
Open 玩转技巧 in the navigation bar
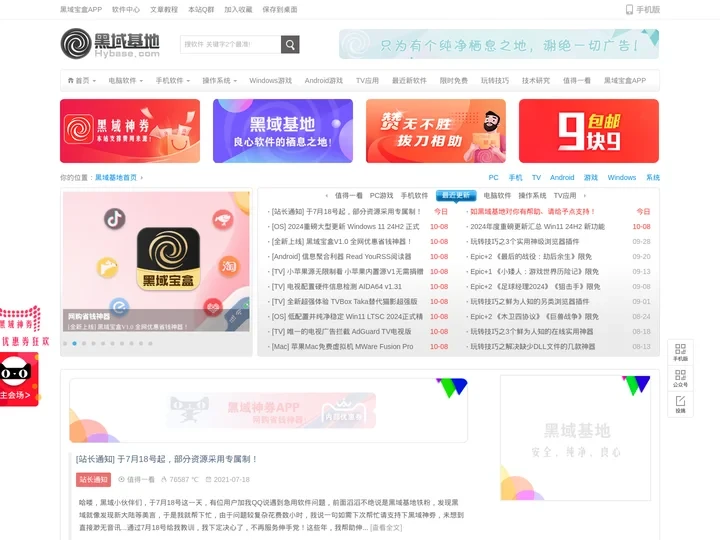click(x=495, y=80)
